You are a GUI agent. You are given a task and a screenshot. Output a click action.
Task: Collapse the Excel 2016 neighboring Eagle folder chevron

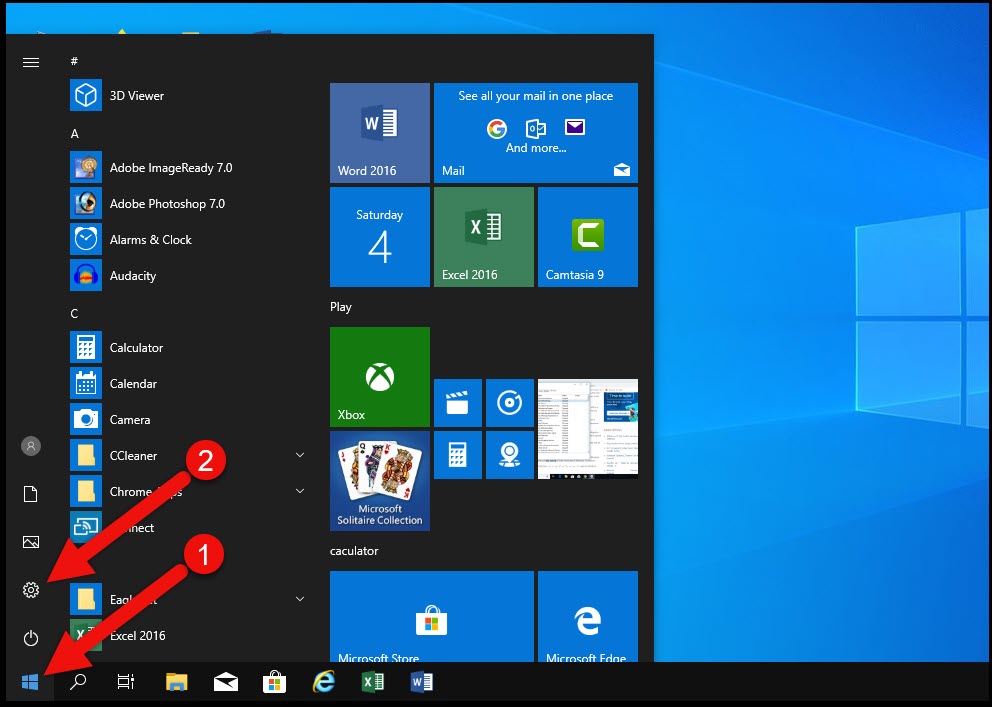[x=298, y=599]
